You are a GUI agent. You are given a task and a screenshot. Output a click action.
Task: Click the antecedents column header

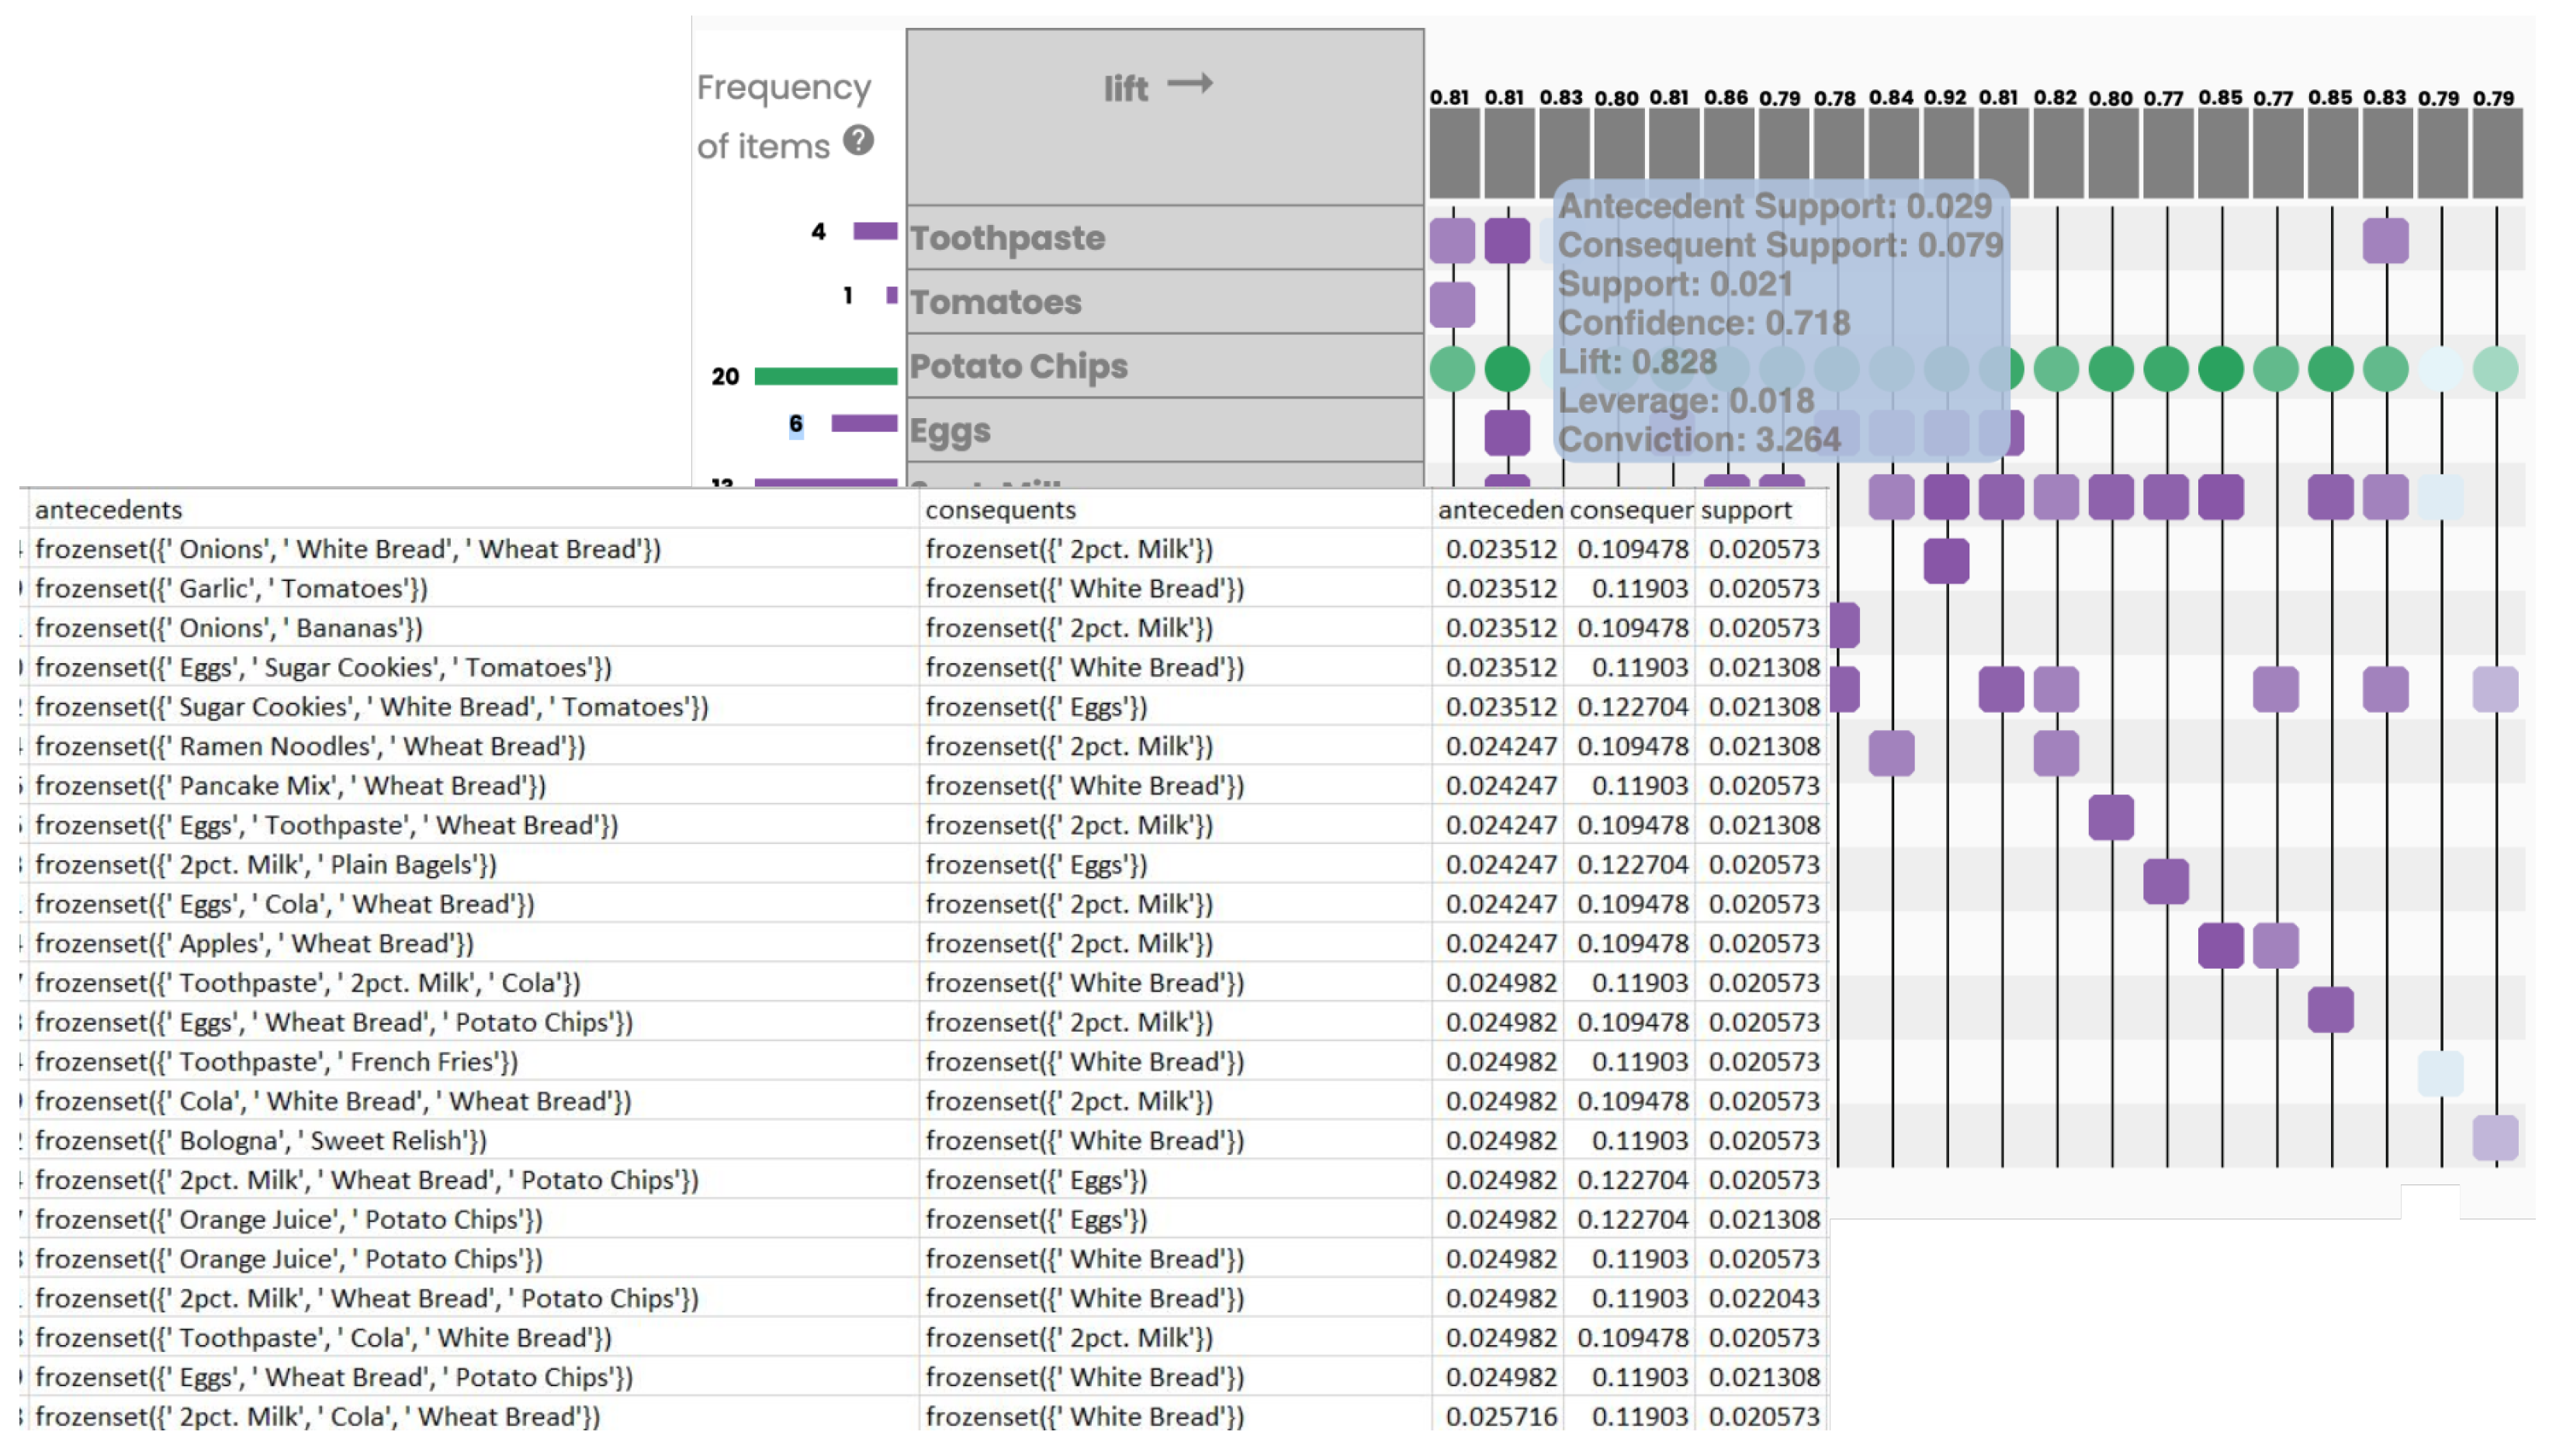point(108,510)
